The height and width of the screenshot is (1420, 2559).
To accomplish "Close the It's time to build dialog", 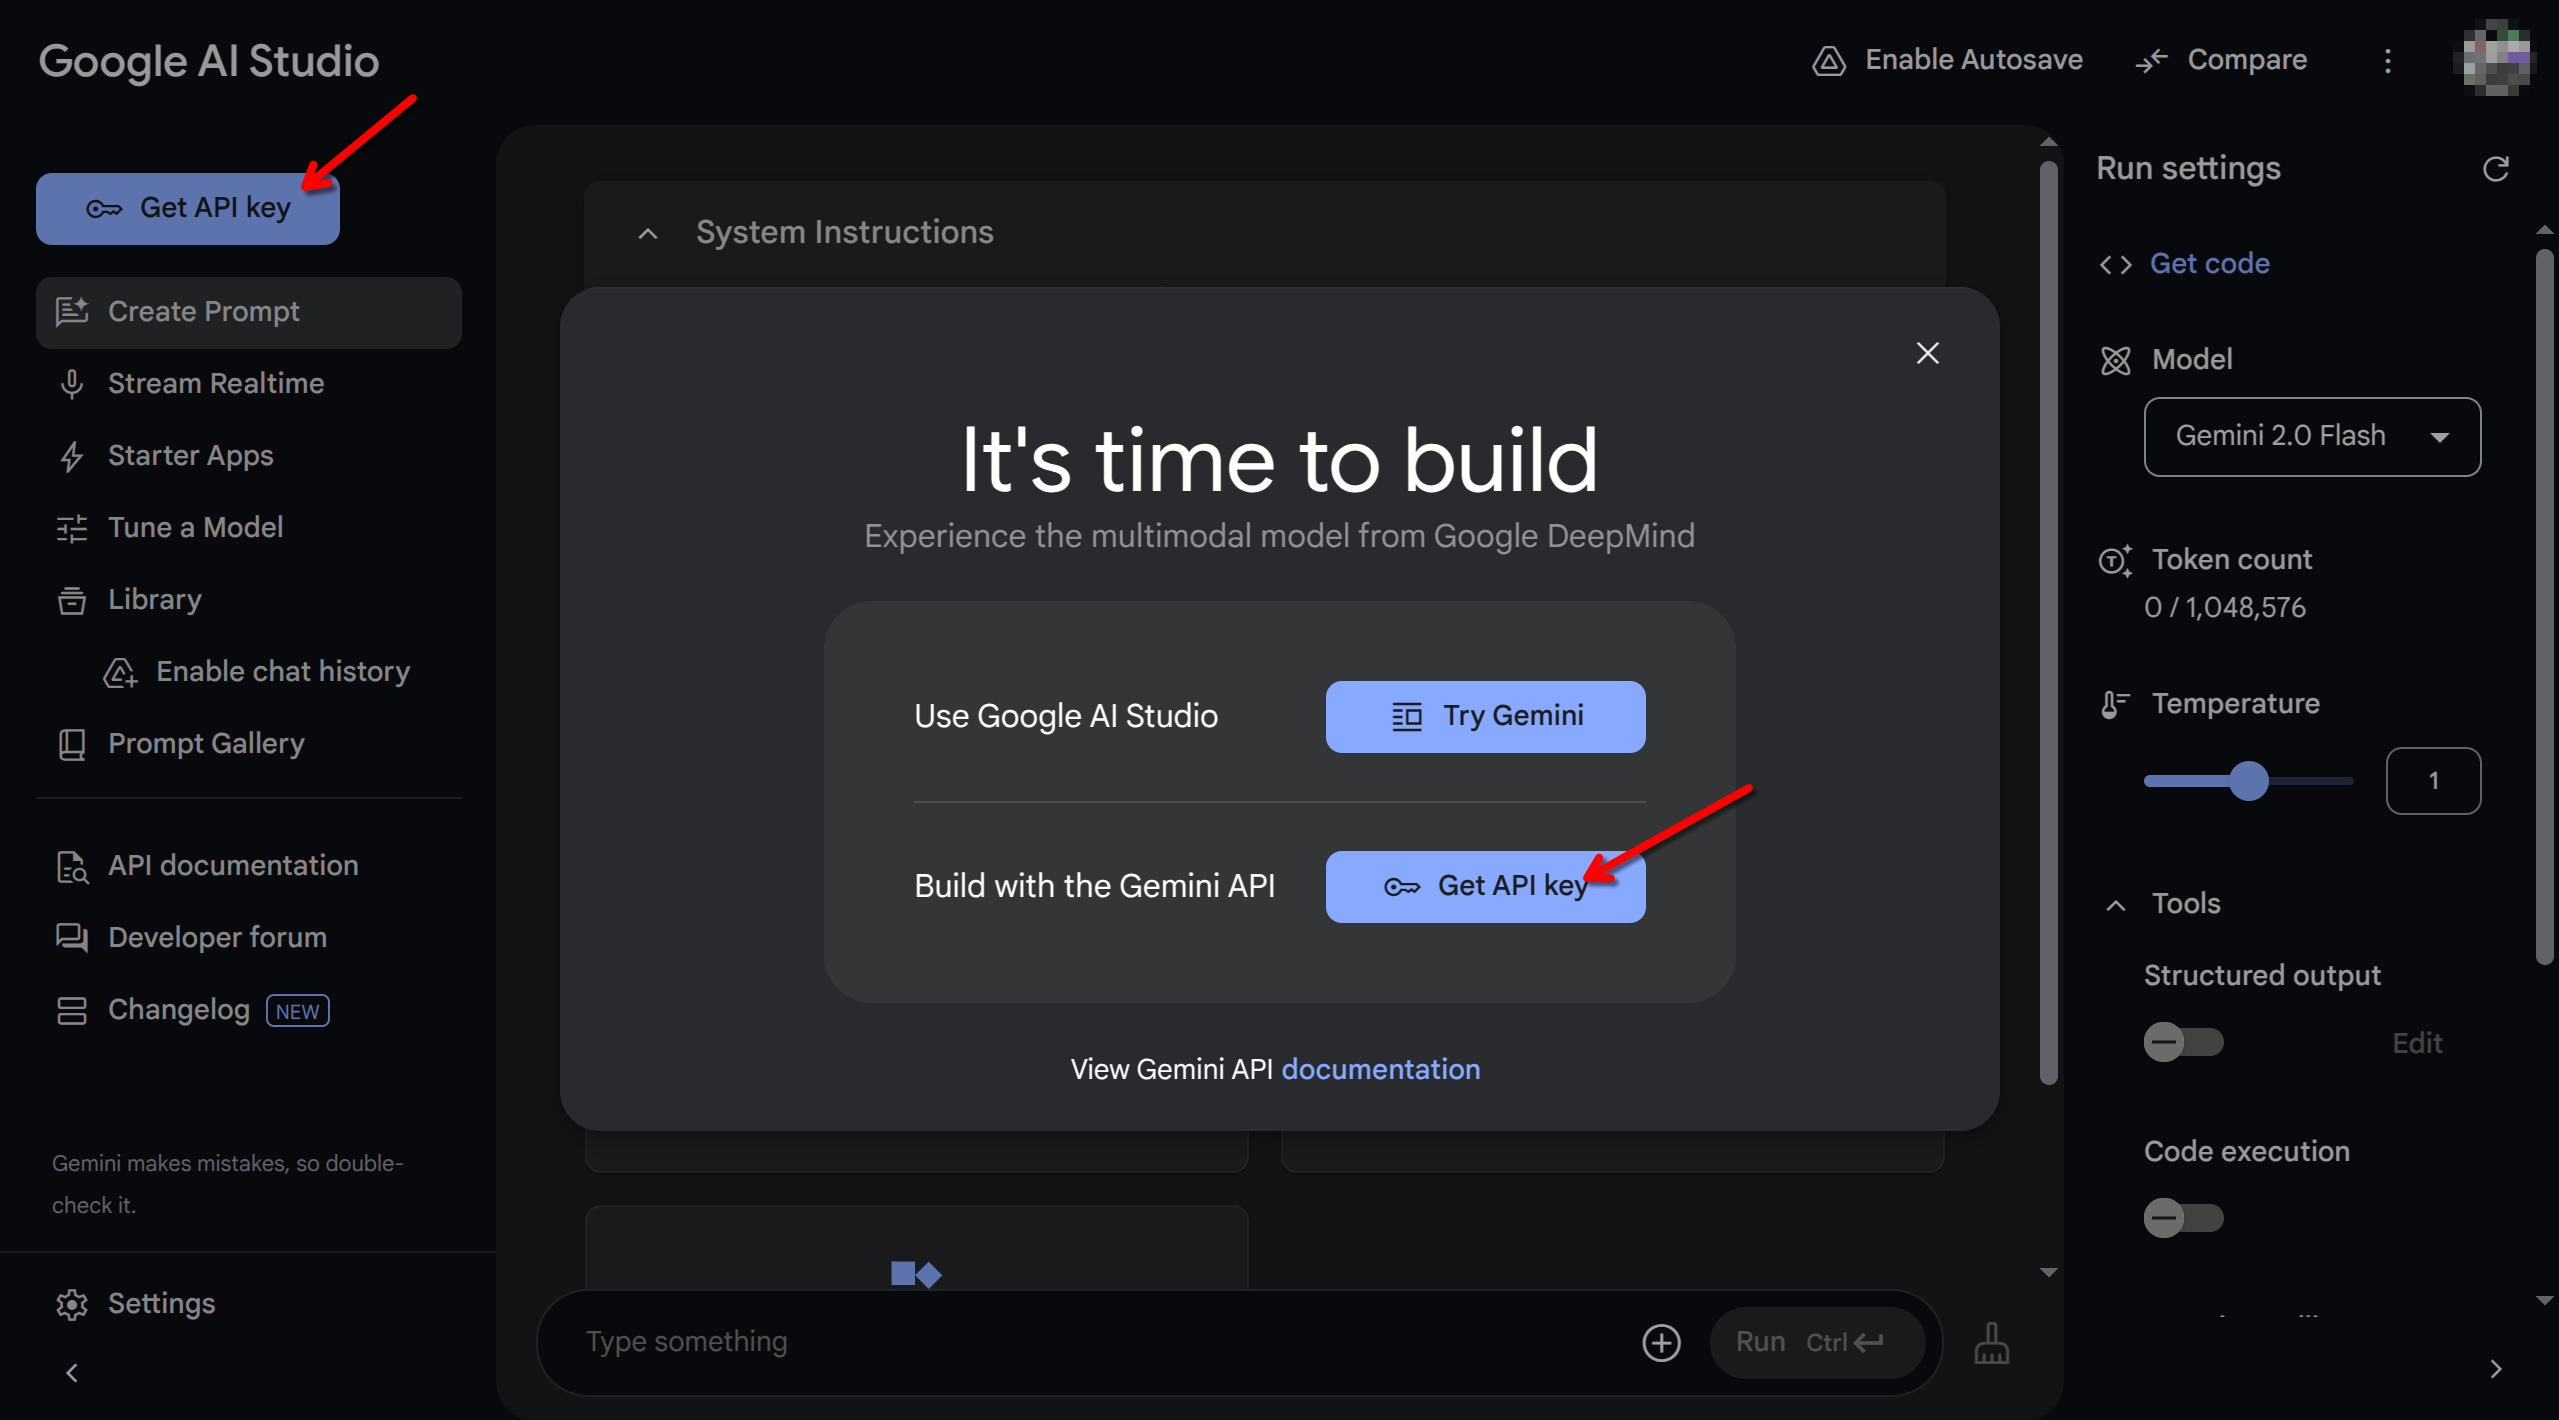I will 1927,353.
